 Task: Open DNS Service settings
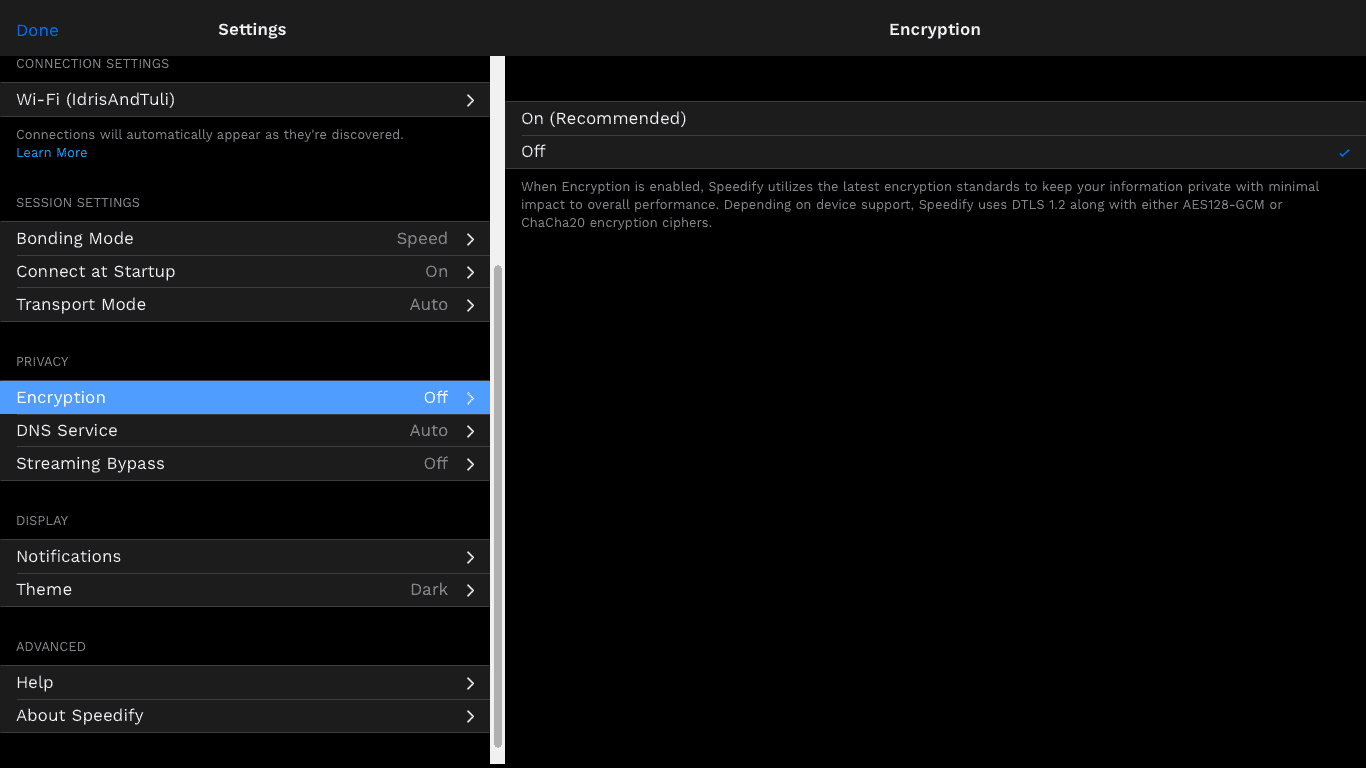pyautogui.click(x=245, y=431)
